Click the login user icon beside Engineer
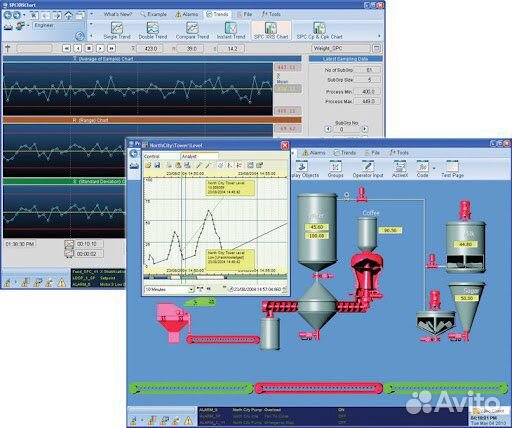Viewport: 512px width, 428px height. [x=21, y=26]
